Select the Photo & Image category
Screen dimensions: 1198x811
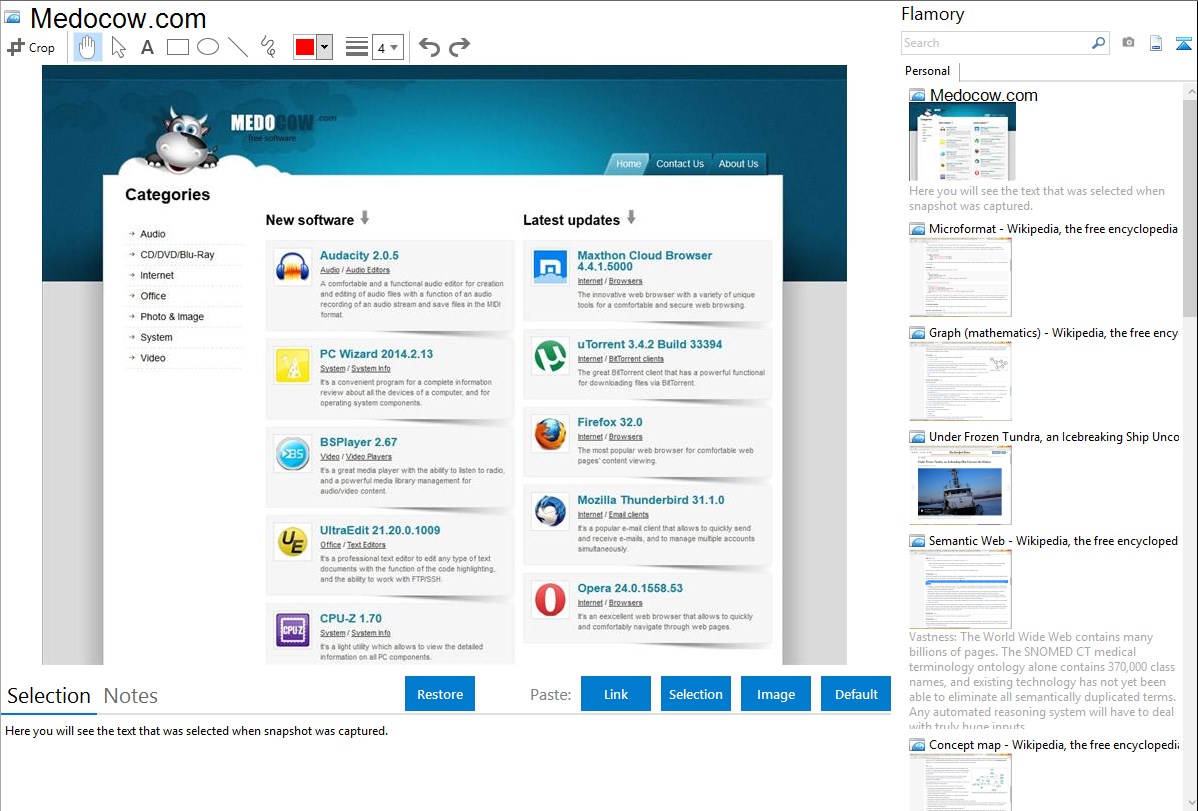tap(172, 316)
